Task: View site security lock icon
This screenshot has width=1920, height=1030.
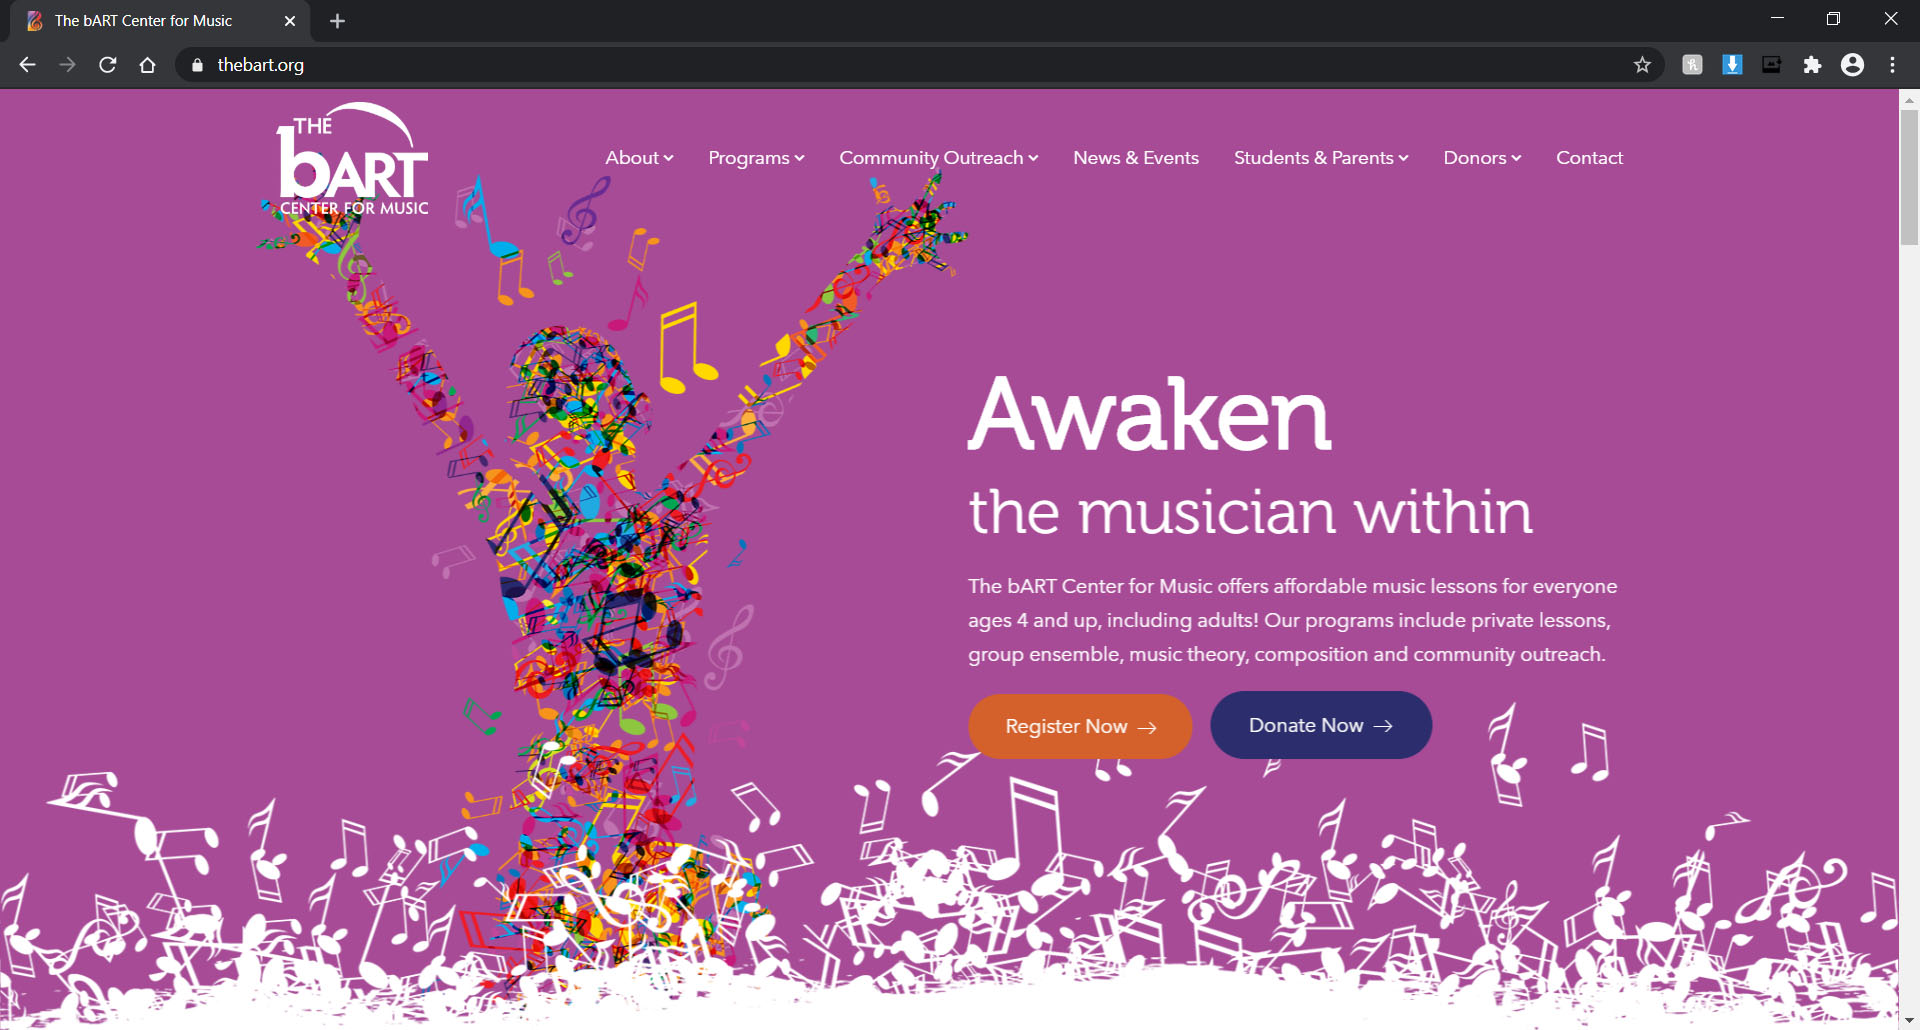Action: [197, 65]
